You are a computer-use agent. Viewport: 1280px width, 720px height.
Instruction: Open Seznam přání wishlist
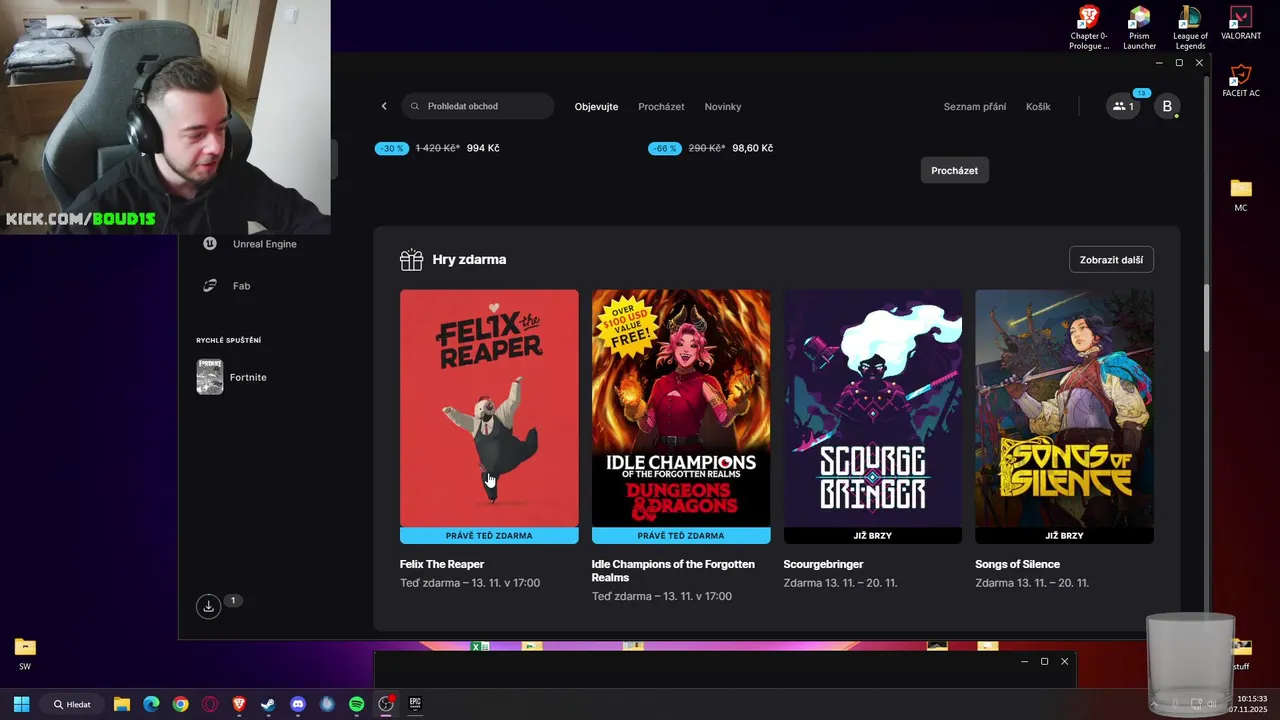[x=975, y=106]
